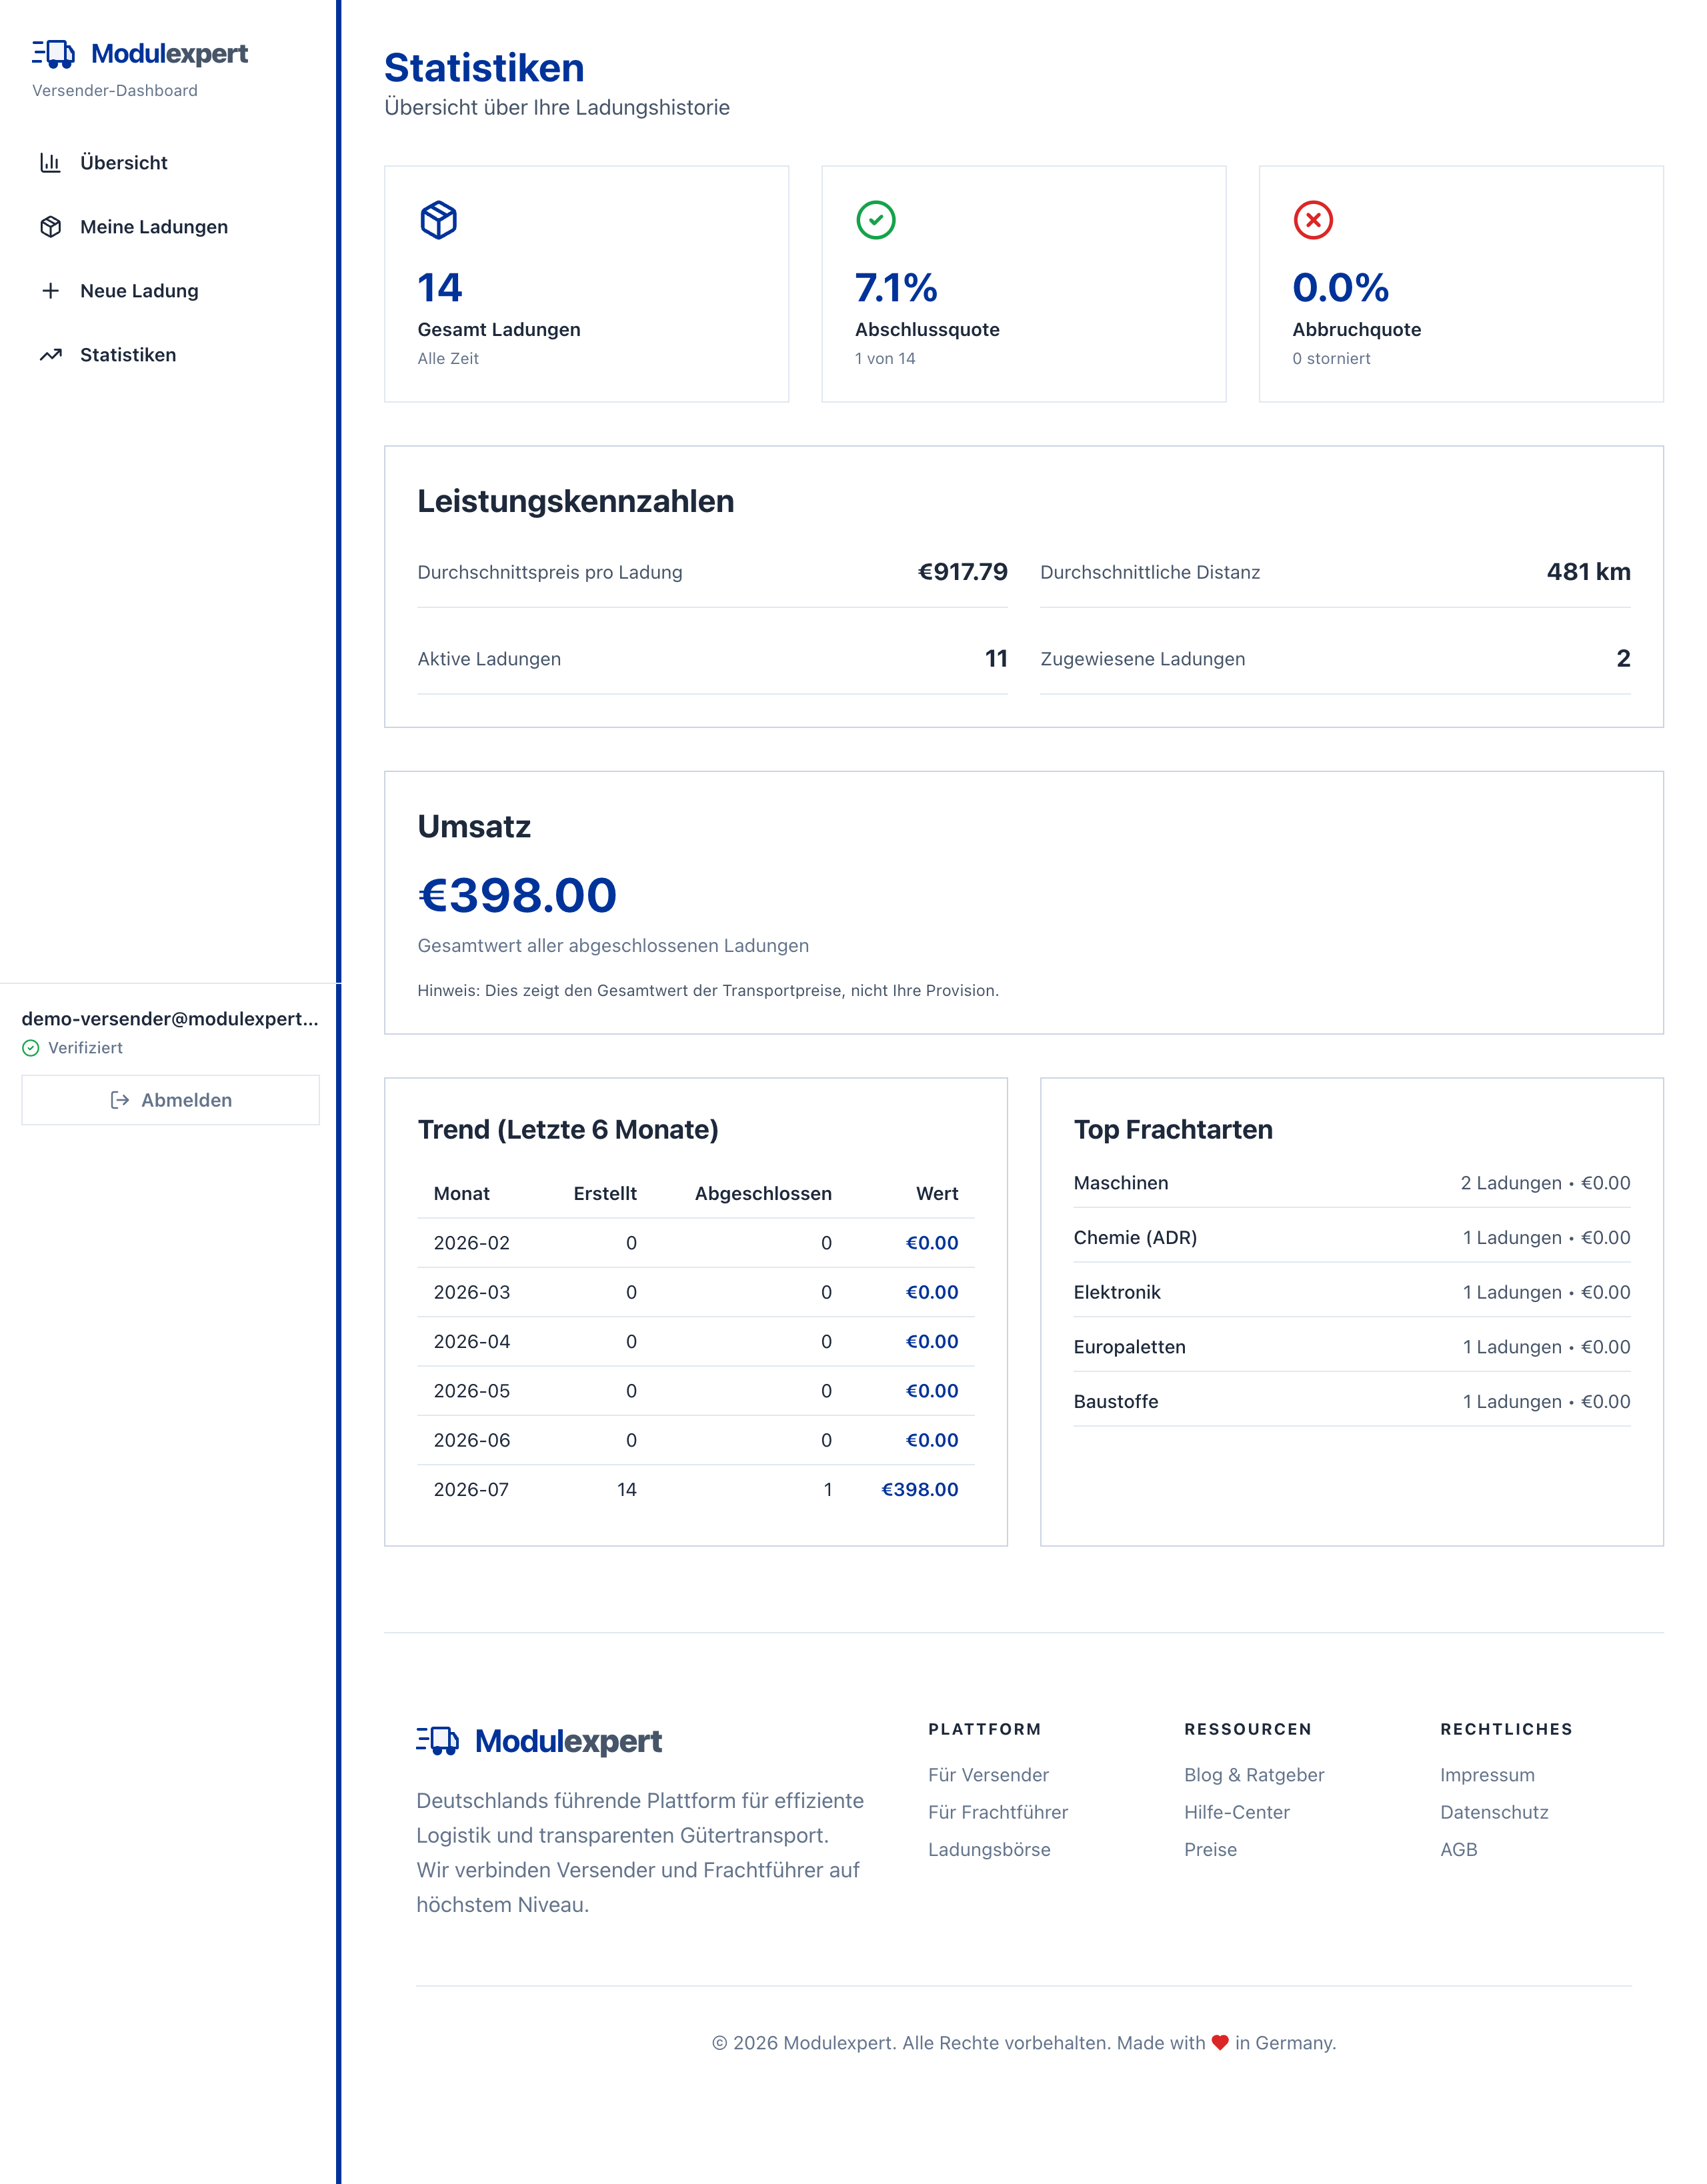This screenshot has height=2184, width=1707.
Task: Open Statistiken in the sidebar
Action: click(170, 355)
